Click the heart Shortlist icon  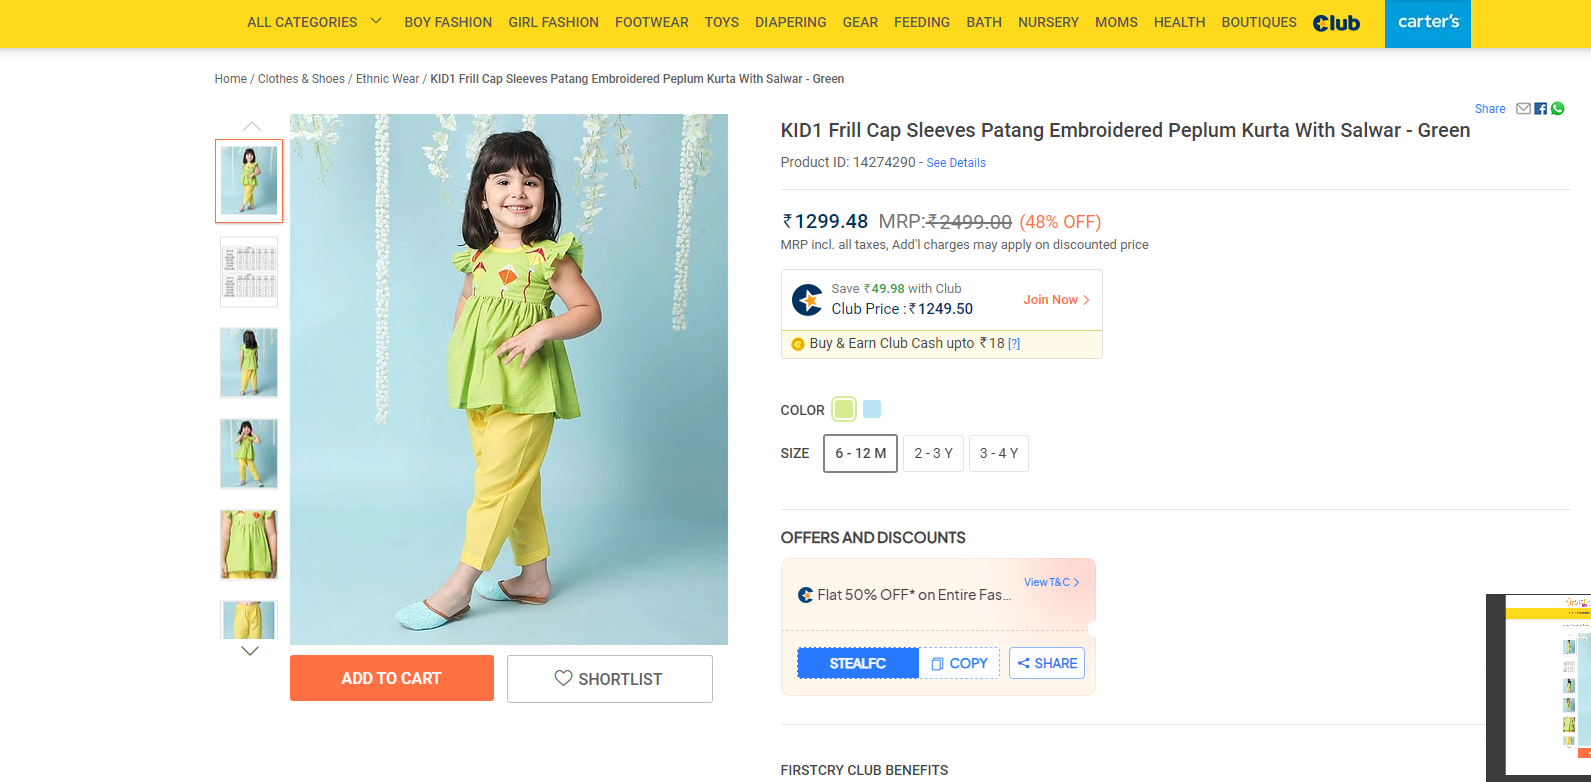(x=563, y=678)
